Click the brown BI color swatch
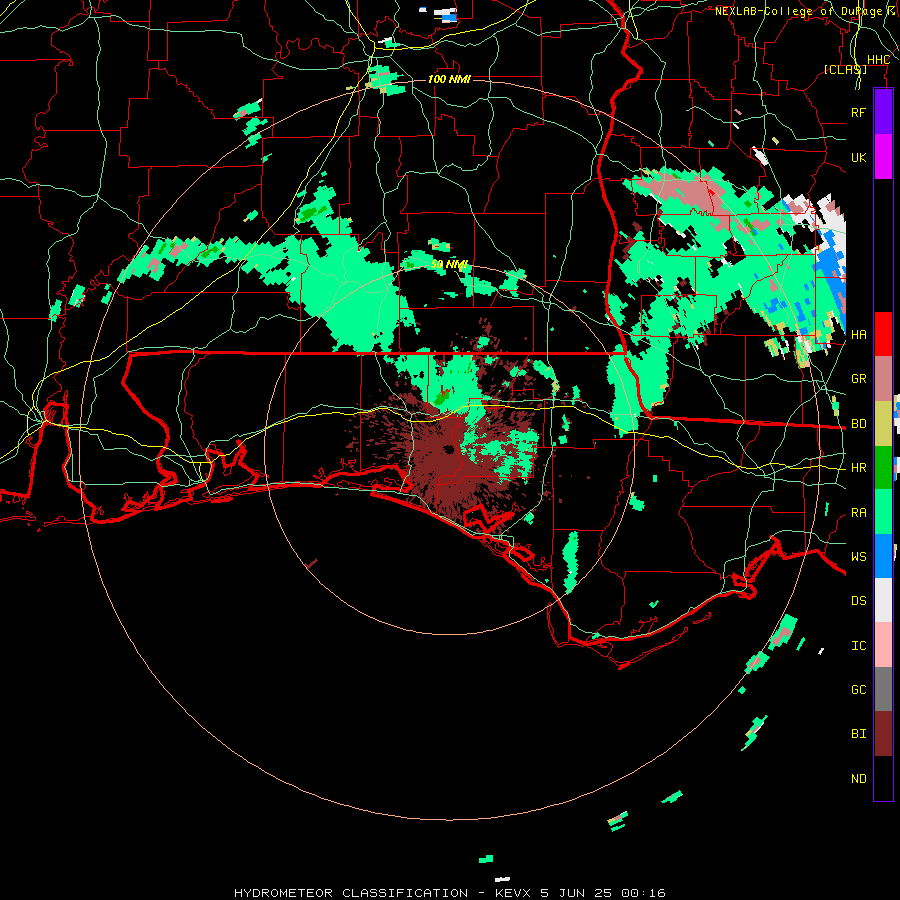Screen dimensions: 900x900 [883, 734]
